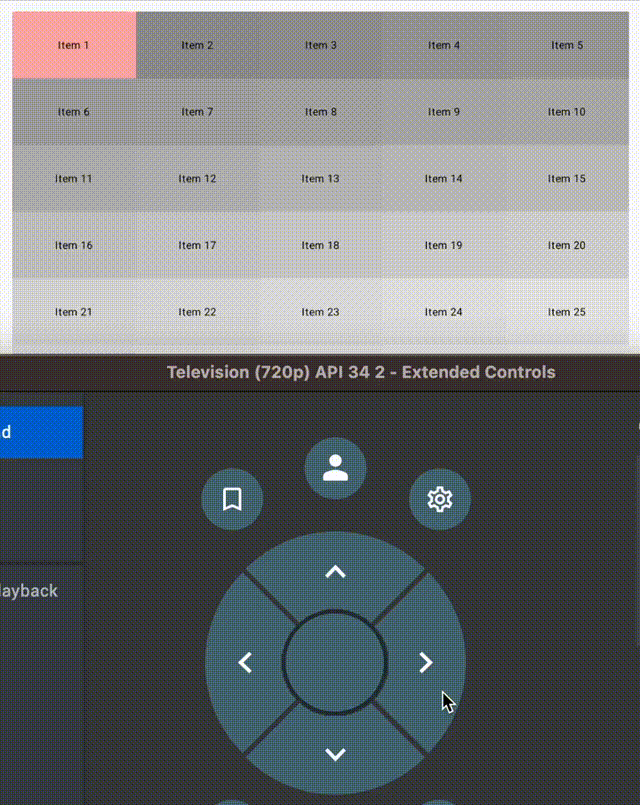Select the highlighted blue sidebar tab
Image resolution: width=640 pixels, height=805 pixels.
[41, 432]
